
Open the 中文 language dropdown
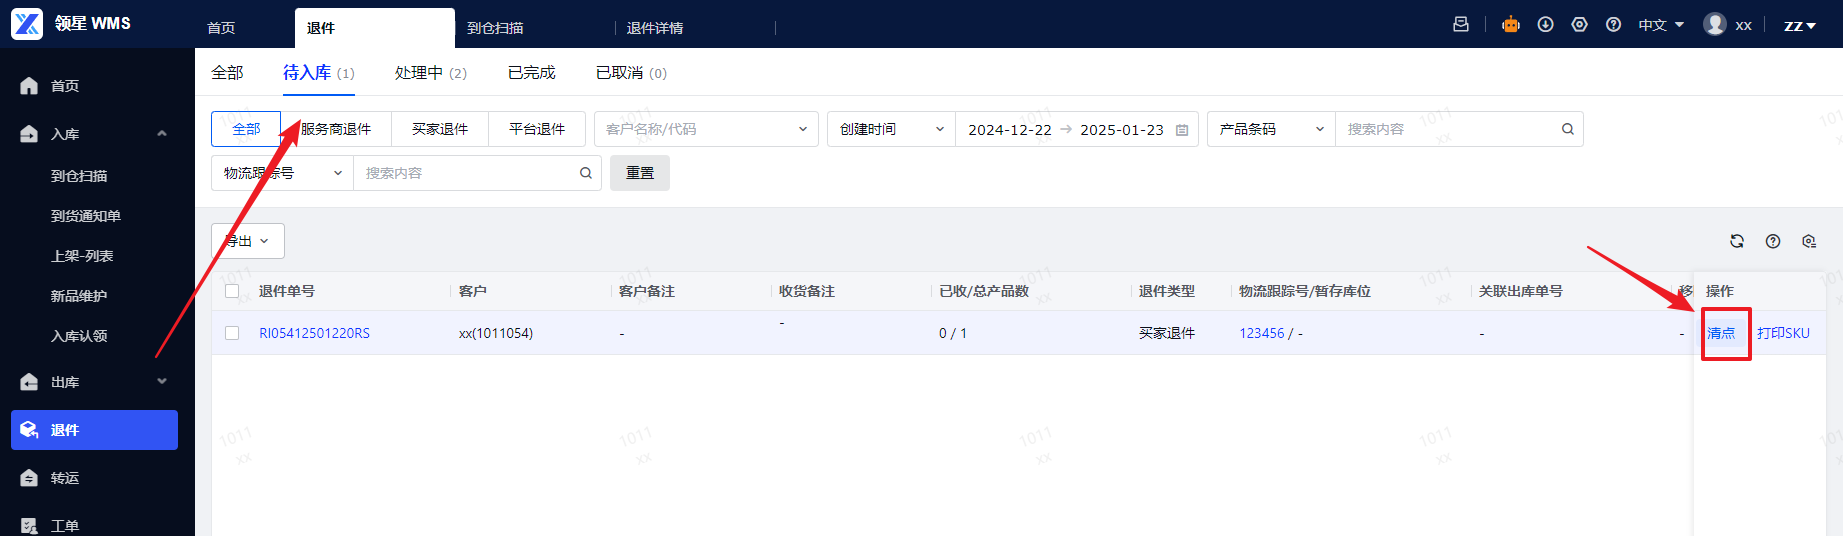1661,25
